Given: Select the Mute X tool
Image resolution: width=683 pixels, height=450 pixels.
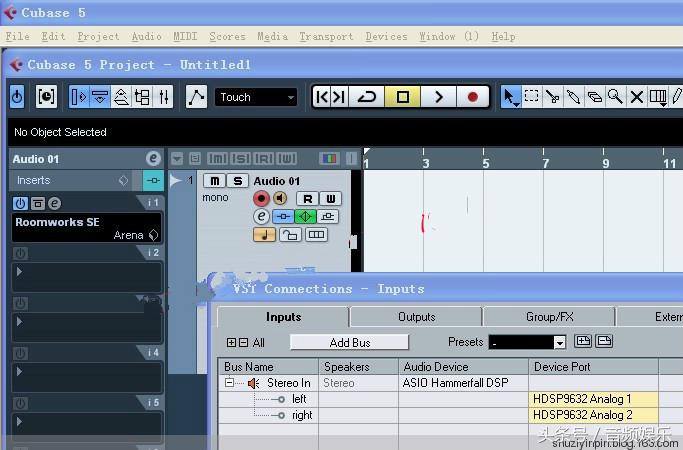Looking at the screenshot, I should (x=636, y=96).
